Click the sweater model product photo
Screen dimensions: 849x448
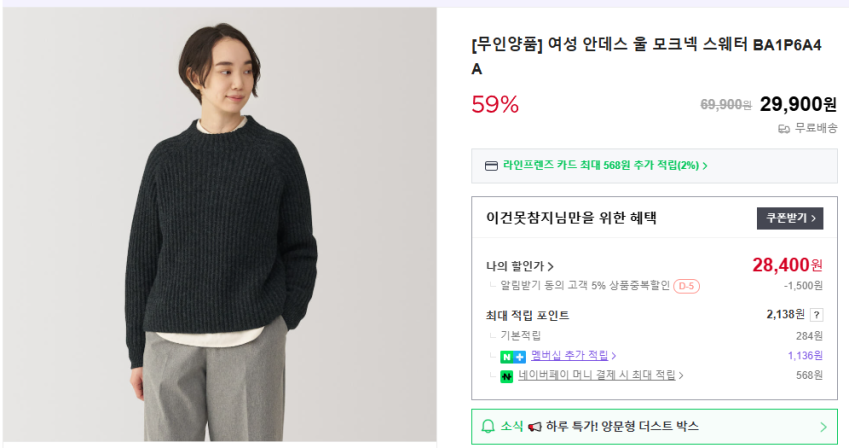tap(221, 225)
